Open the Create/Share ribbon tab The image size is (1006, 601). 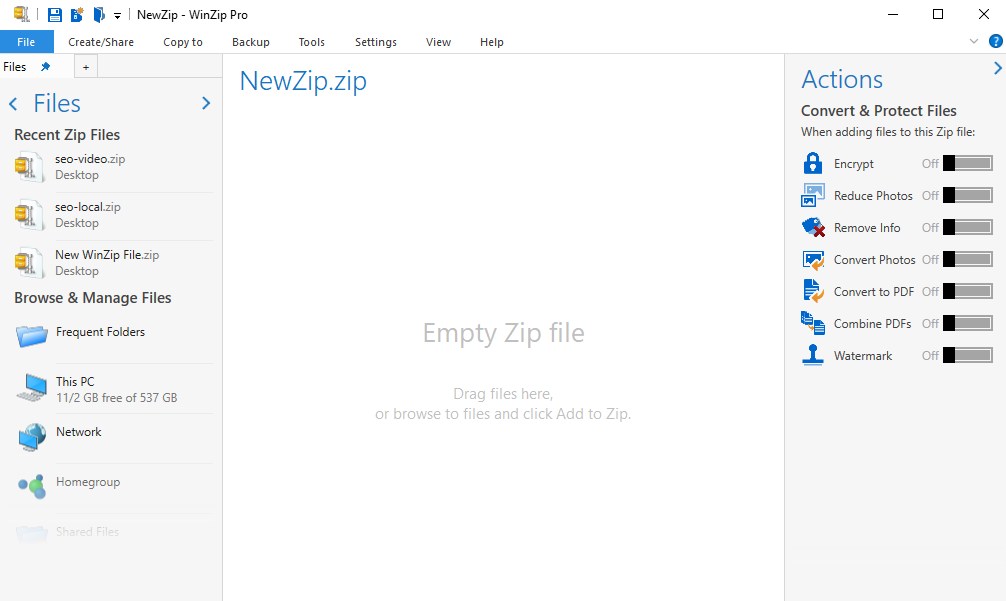click(101, 42)
